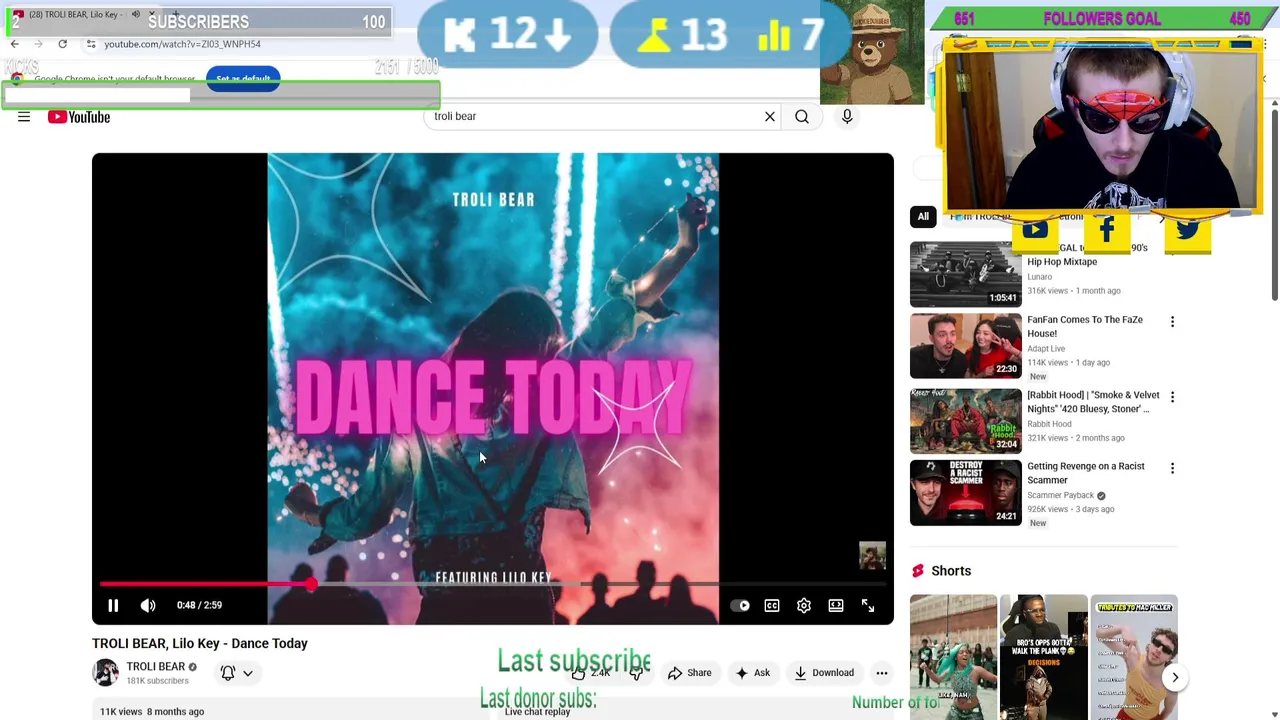Open the first Shorts thumbnail with cheerleader

click(x=953, y=657)
